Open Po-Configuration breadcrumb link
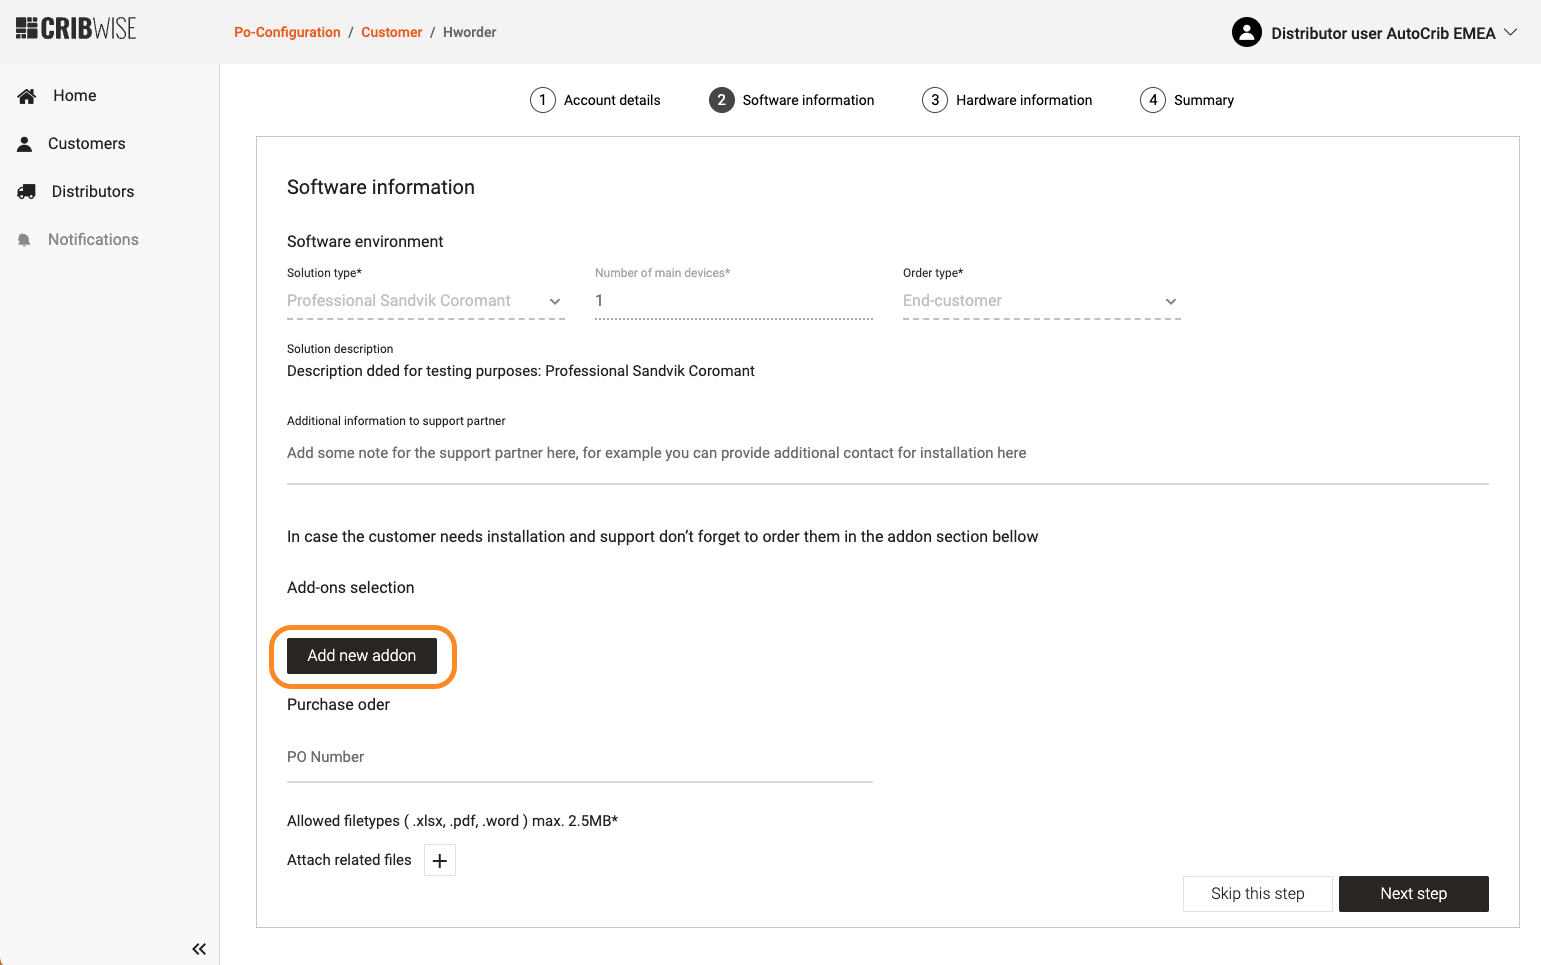The height and width of the screenshot is (965, 1541). [x=287, y=32]
